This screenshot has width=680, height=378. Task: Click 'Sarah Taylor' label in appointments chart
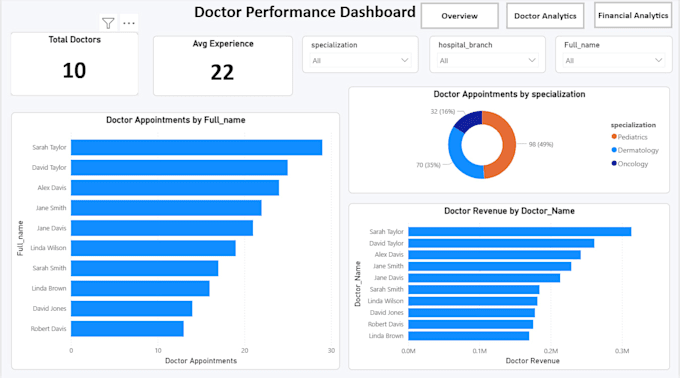coord(49,147)
